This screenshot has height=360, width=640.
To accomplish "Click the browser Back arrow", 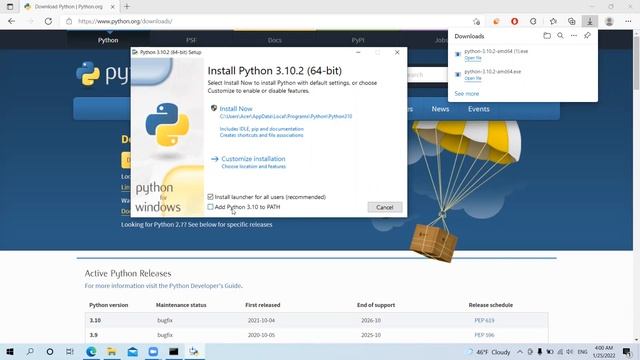I will (11, 21).
